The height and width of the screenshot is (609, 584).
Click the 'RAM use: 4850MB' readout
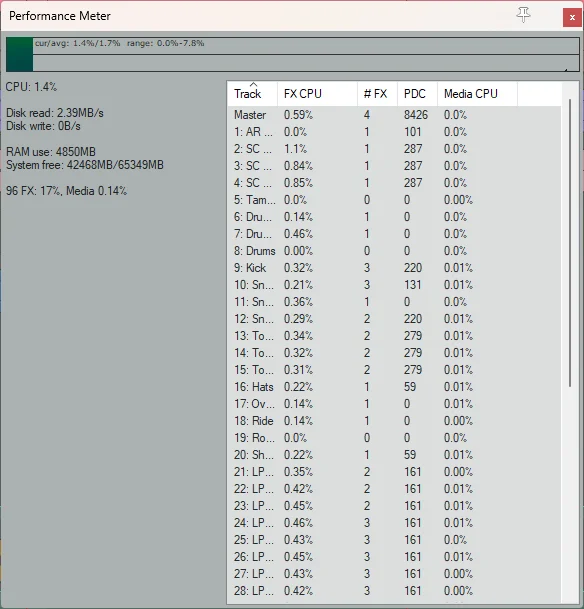tap(50, 152)
